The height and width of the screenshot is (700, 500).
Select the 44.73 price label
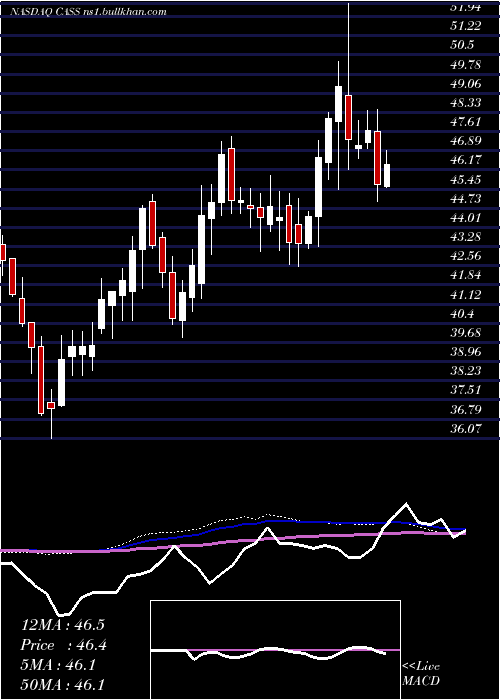pyautogui.click(x=465, y=199)
